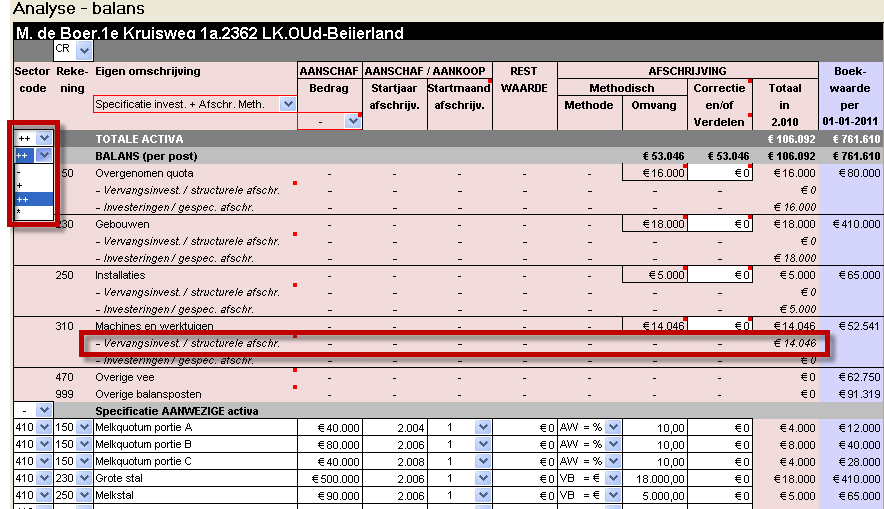Pick the highlighted '++' option in the list
The width and height of the screenshot is (884, 509).
click(x=22, y=199)
